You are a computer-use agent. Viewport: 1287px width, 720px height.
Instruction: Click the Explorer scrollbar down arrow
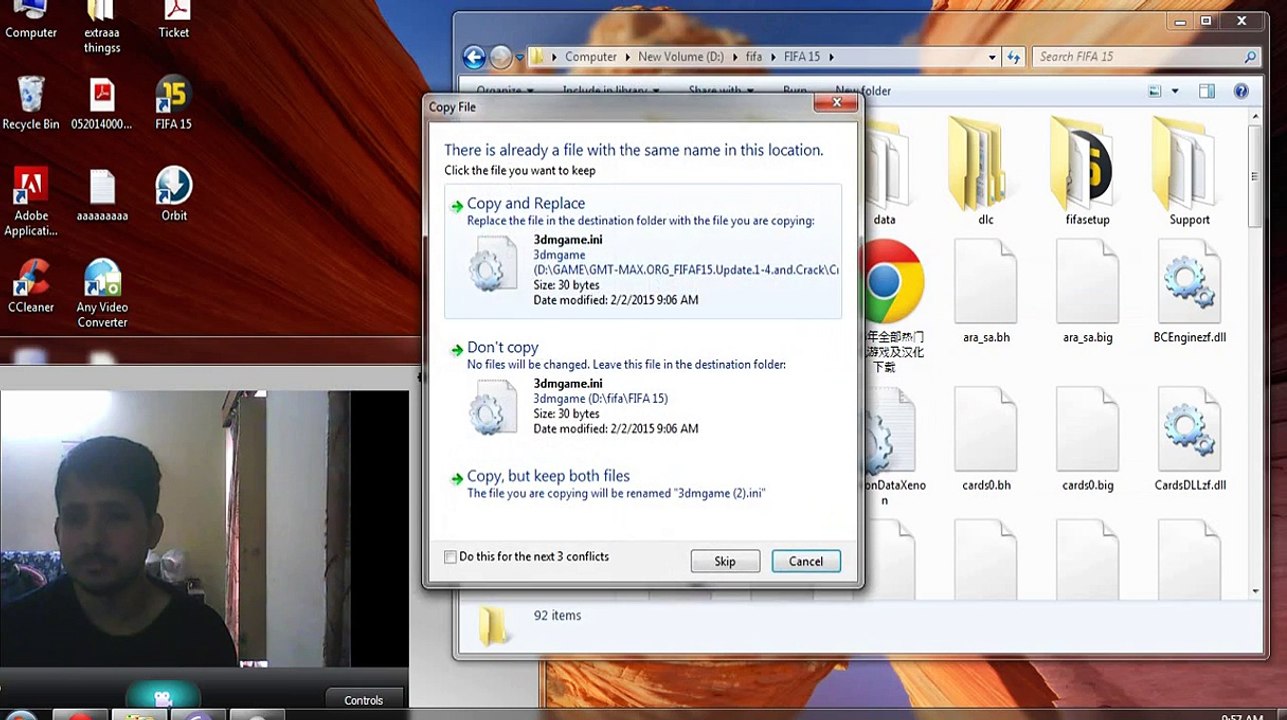1257,592
